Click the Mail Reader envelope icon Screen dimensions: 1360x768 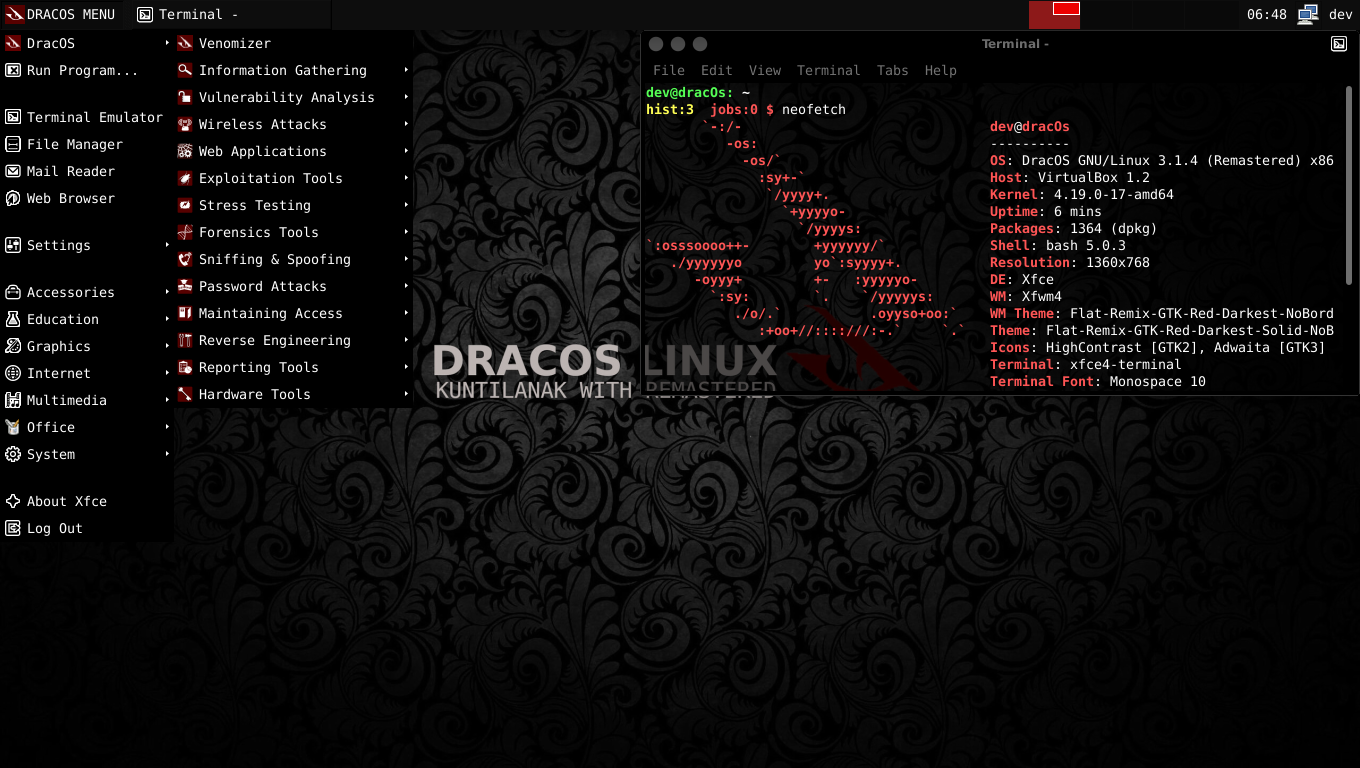[x=13, y=171]
